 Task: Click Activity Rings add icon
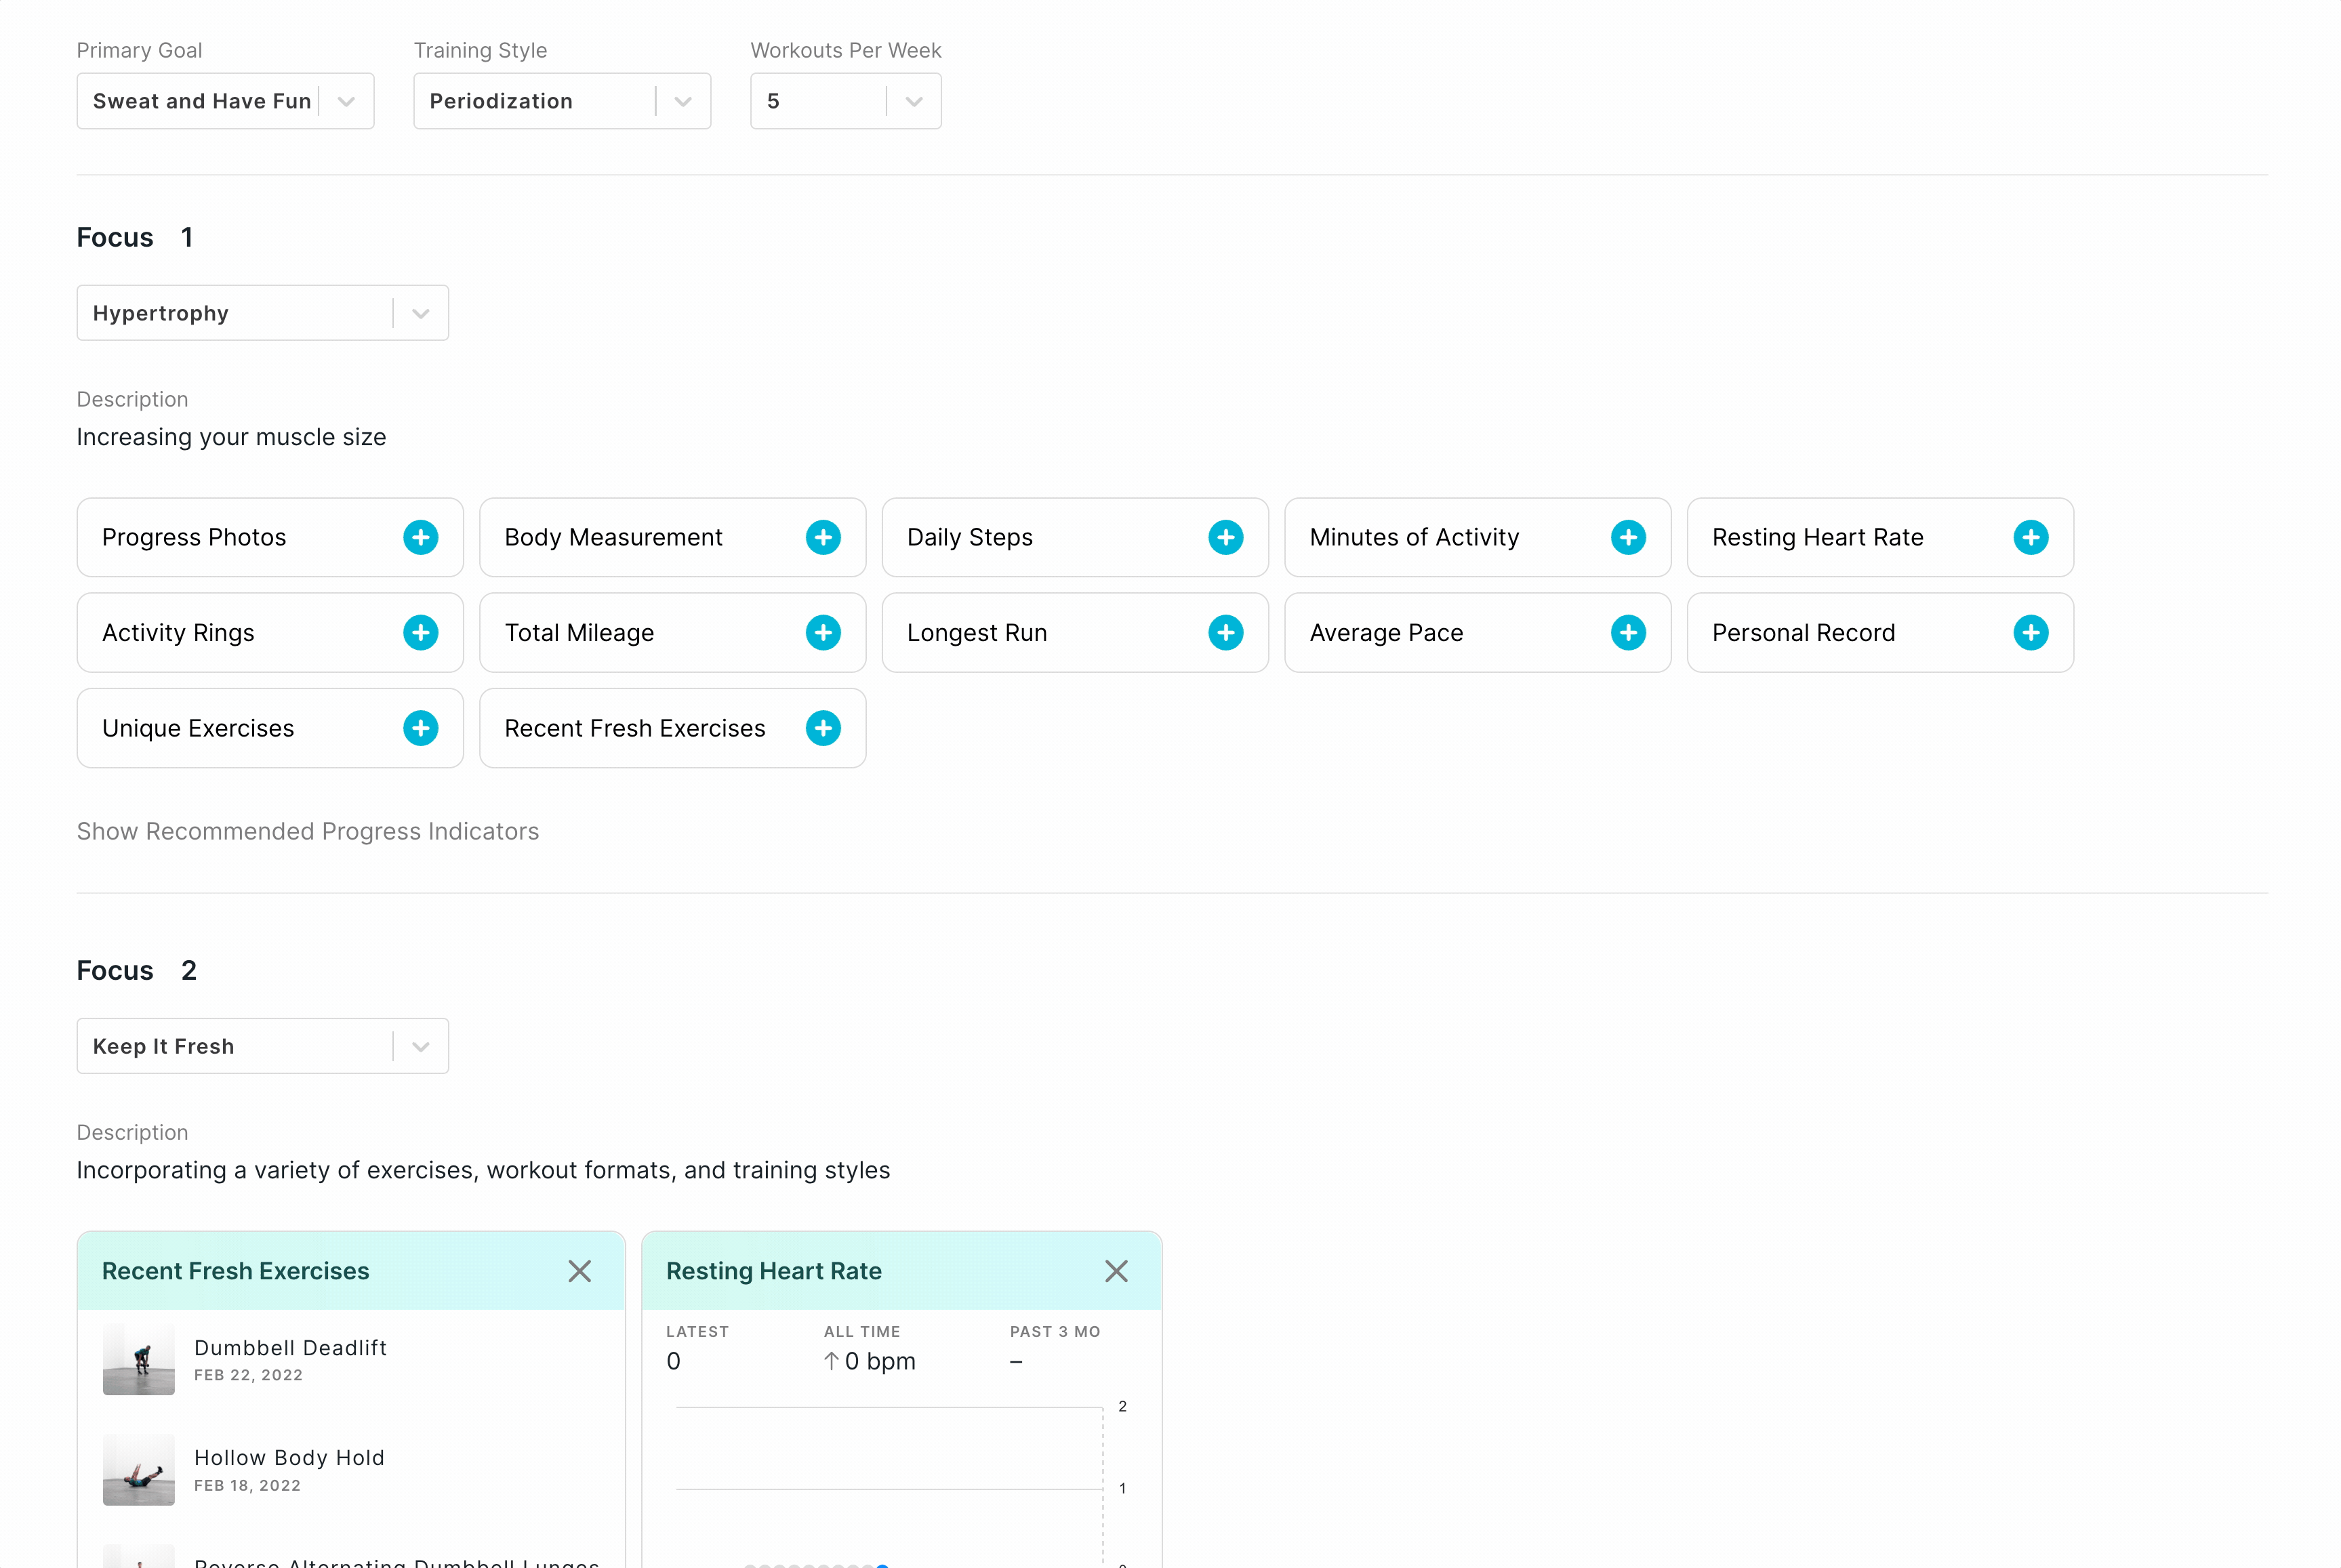click(420, 632)
